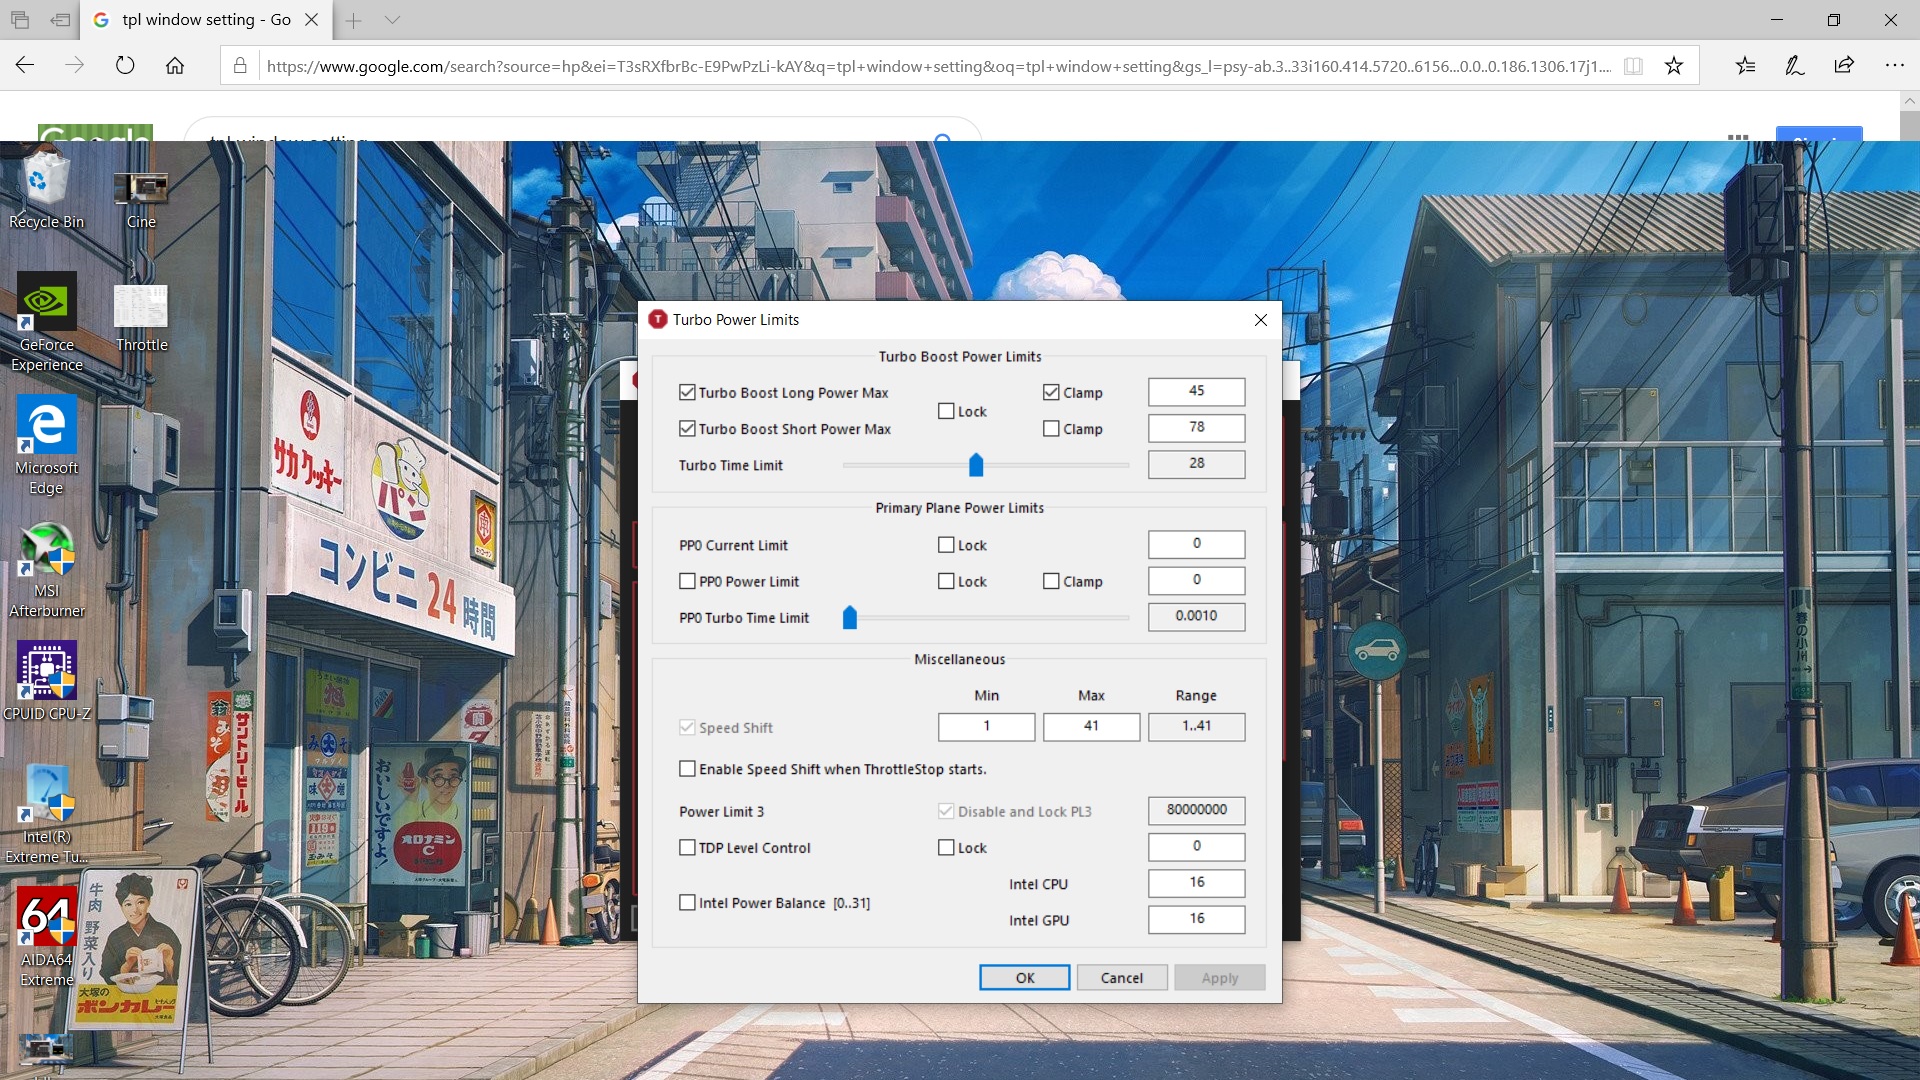Open a new browser tab
The height and width of the screenshot is (1080, 1920).
353,20
